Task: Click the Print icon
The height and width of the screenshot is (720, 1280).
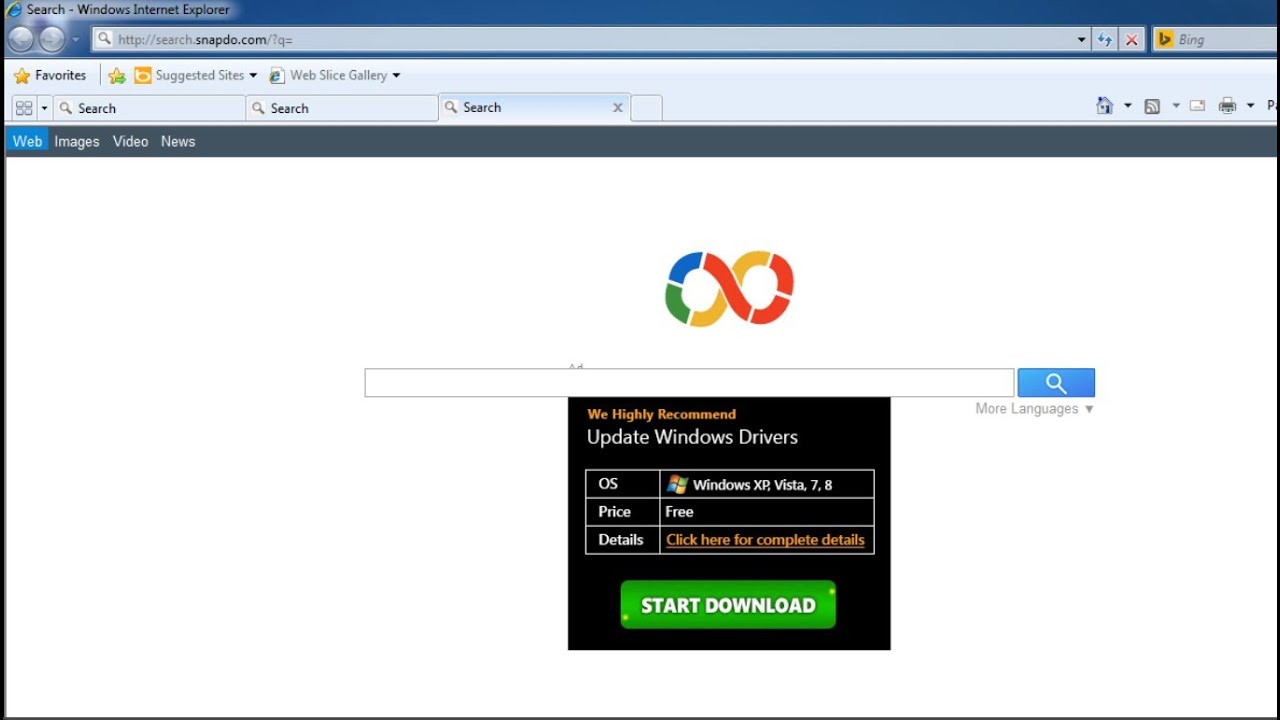Action: (1227, 106)
